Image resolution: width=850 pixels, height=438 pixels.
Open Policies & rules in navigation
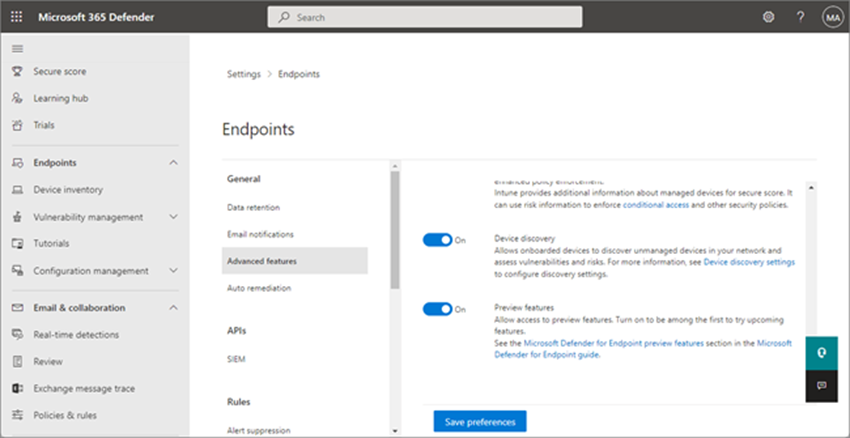click(x=65, y=415)
